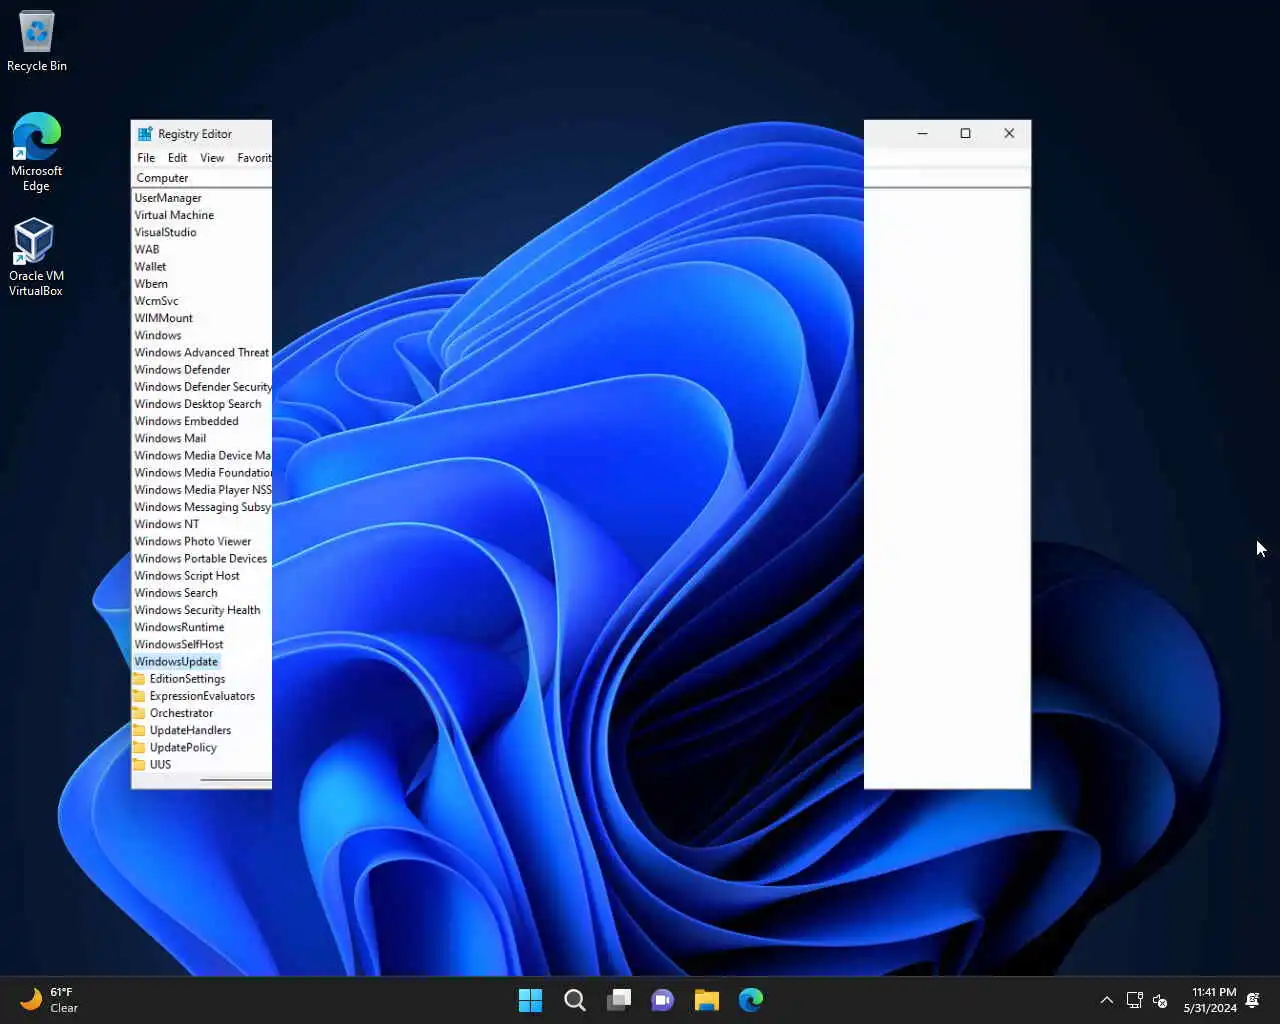
Task: Select the WindowsRuntime key
Action: click(x=179, y=627)
